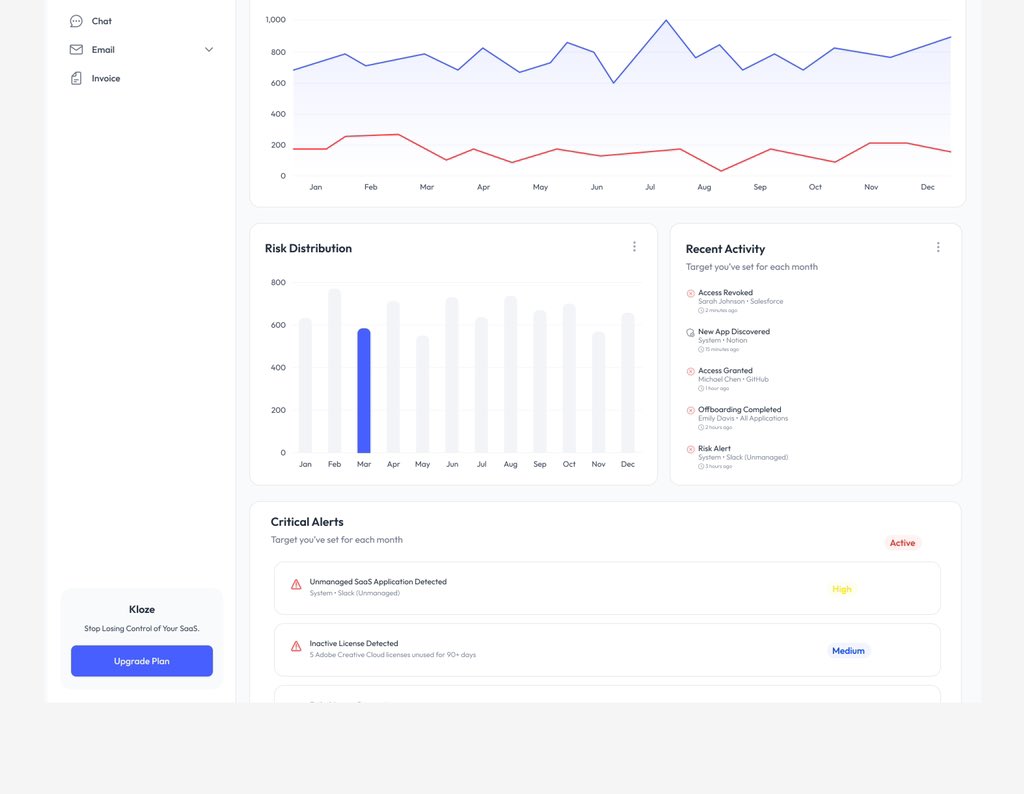This screenshot has width=1024, height=794.
Task: Open the New App Discovered entry
Action: point(728,340)
